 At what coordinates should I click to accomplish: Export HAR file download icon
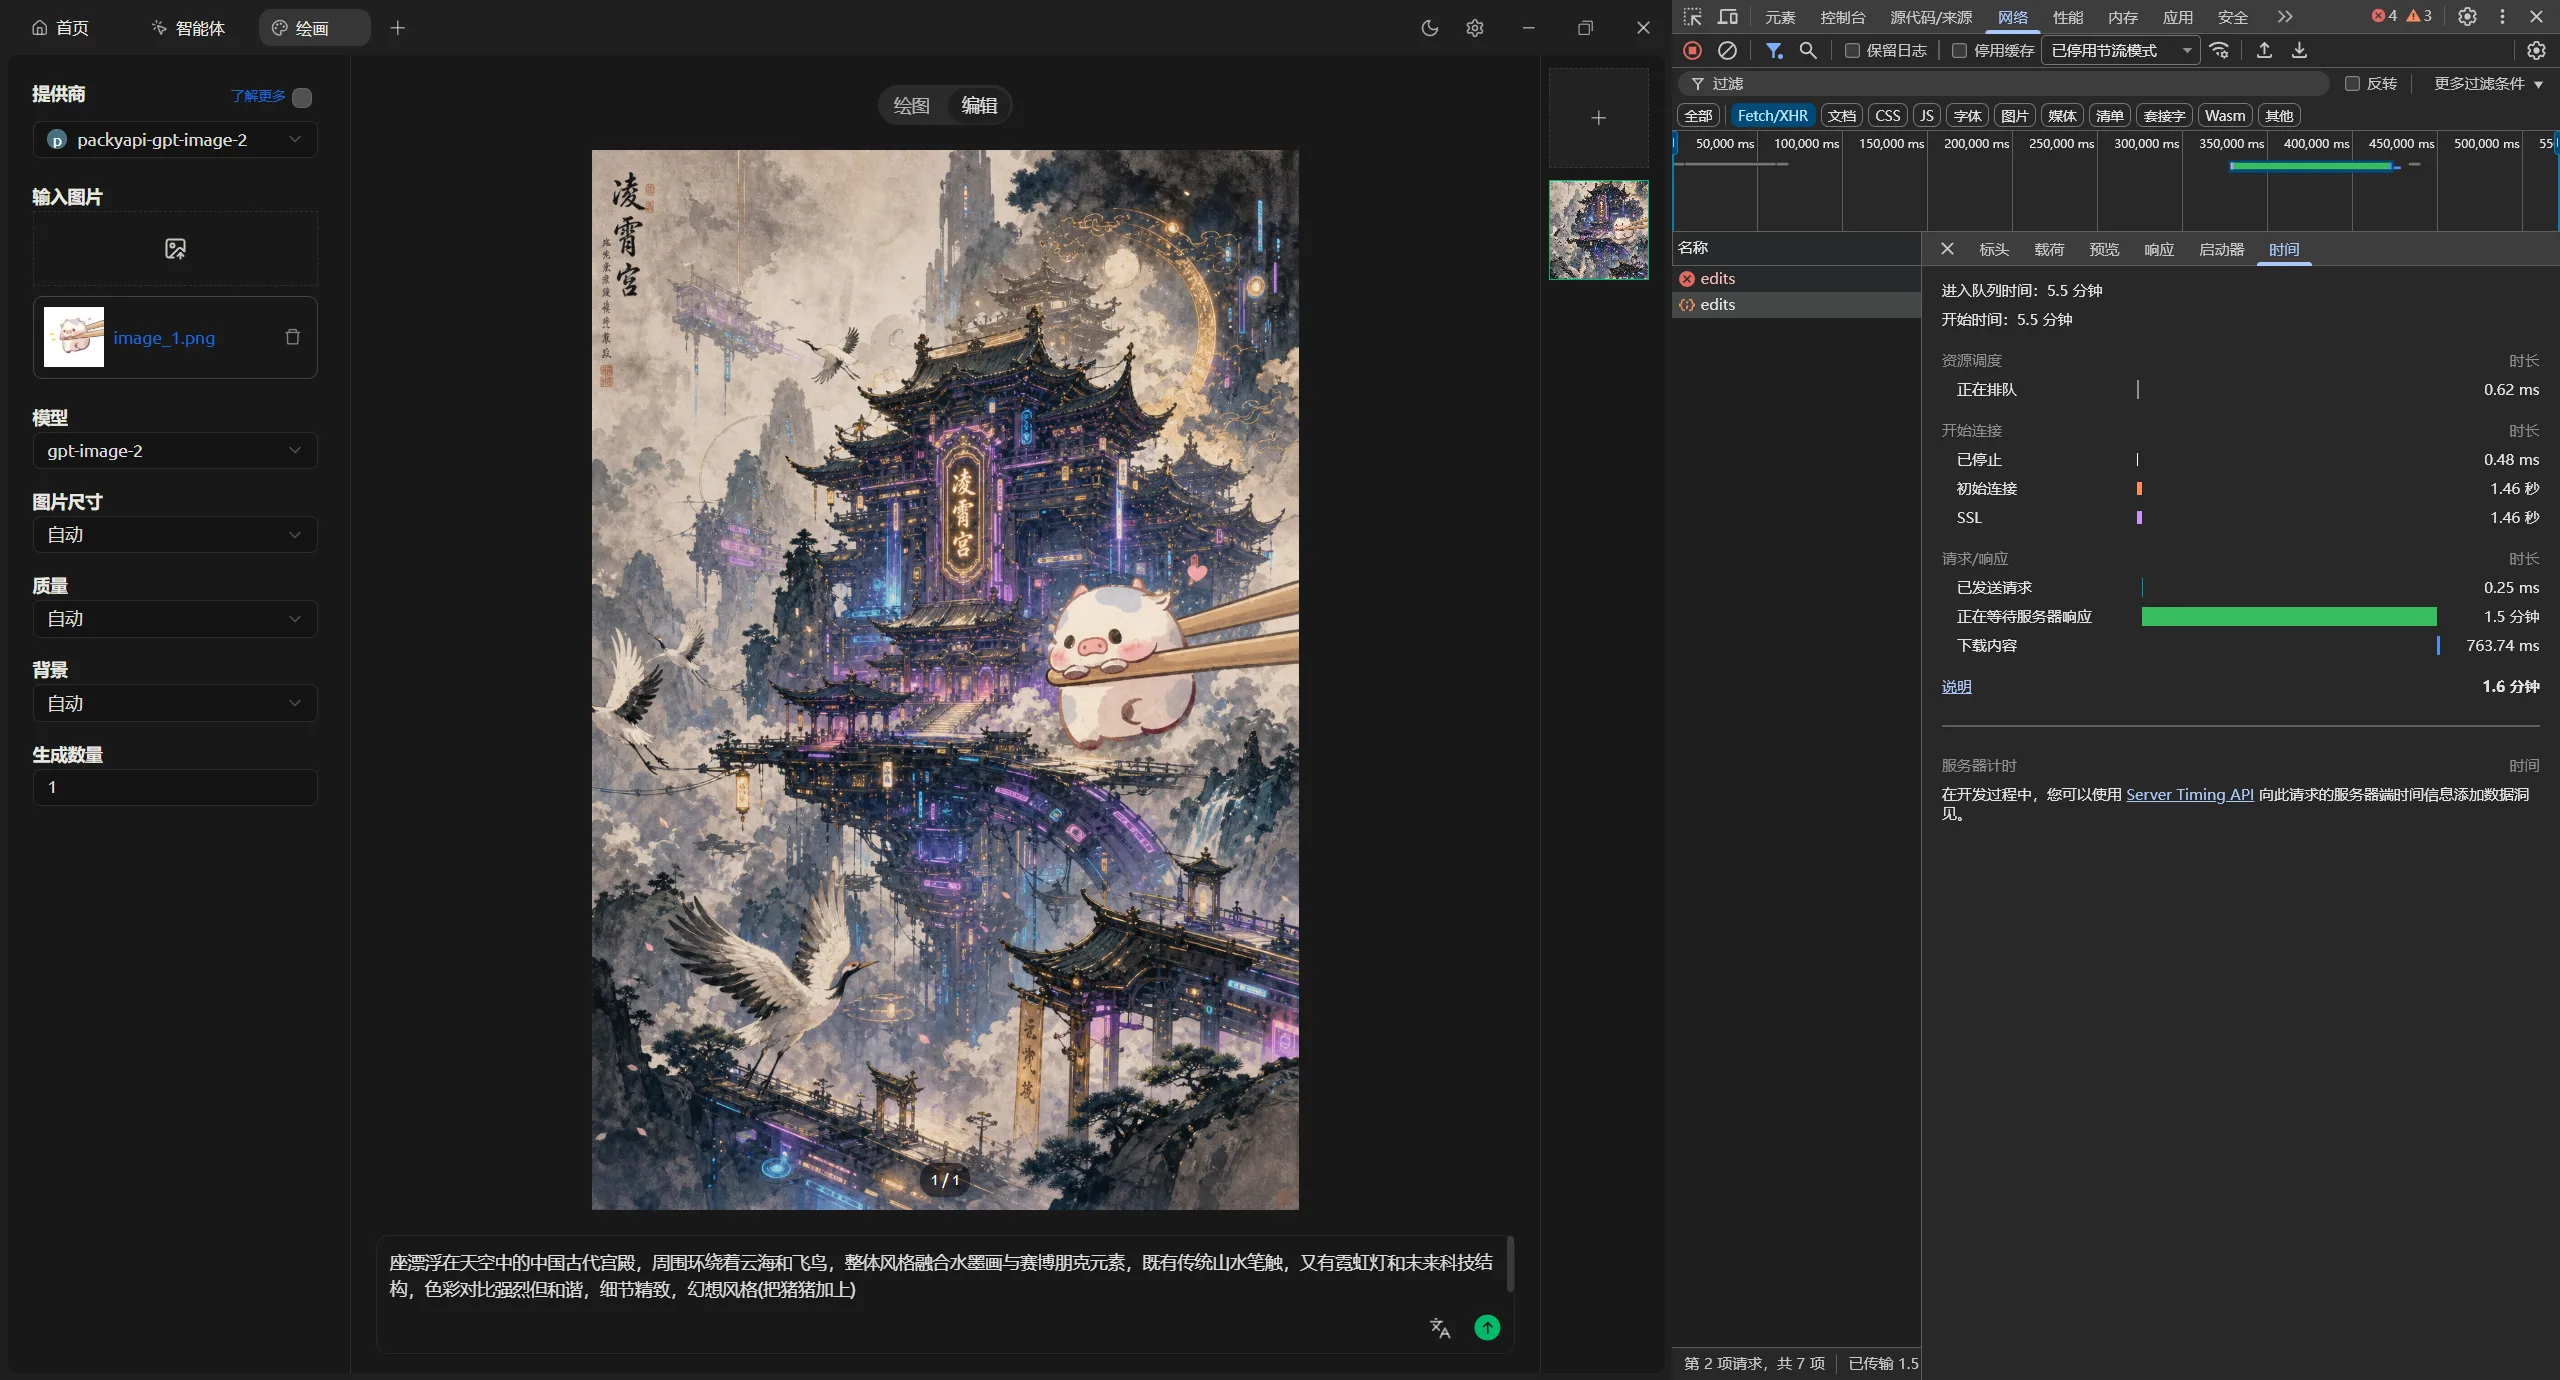(2299, 50)
